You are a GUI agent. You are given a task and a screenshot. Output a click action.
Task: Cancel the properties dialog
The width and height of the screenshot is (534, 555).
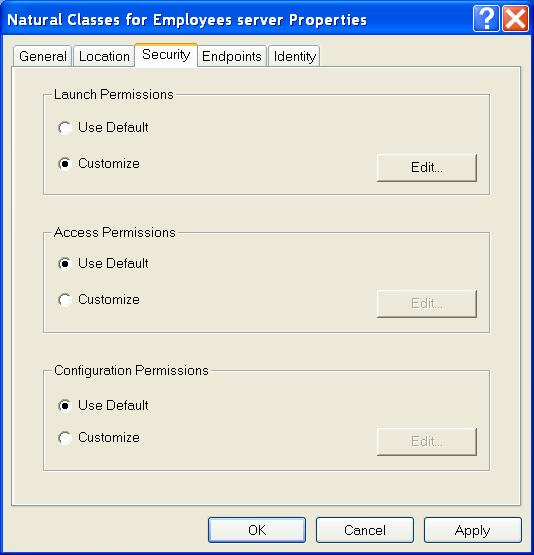tap(365, 530)
